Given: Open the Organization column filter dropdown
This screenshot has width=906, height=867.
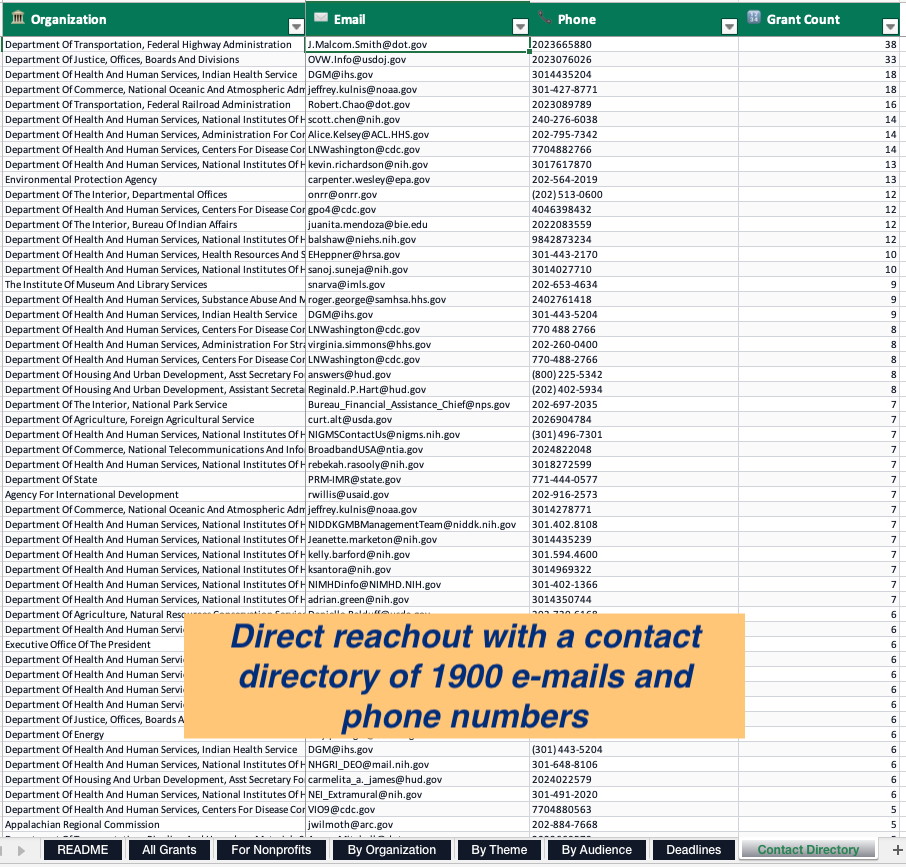Looking at the screenshot, I should pyautogui.click(x=296, y=27).
